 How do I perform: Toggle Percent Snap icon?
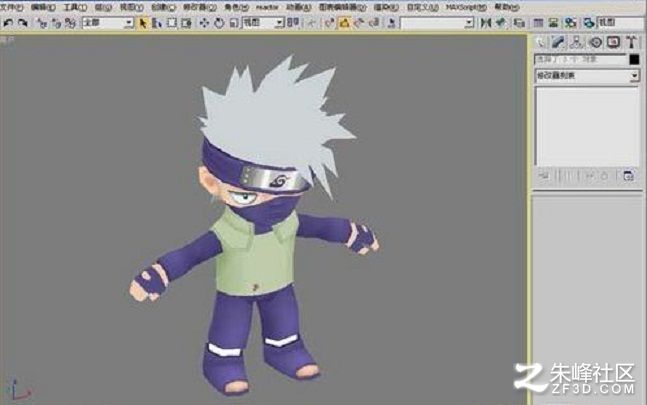359,23
